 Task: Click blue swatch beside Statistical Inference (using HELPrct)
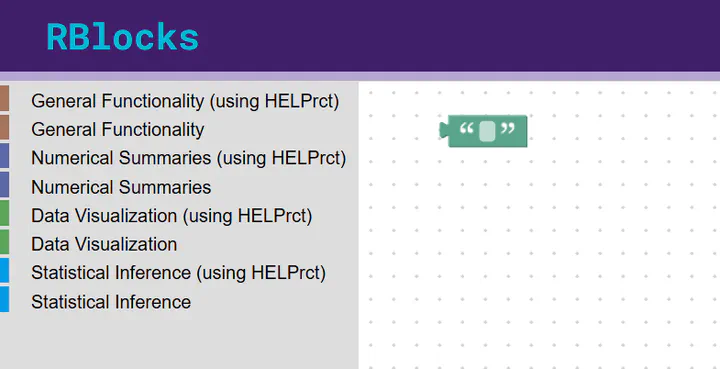(x=4, y=270)
